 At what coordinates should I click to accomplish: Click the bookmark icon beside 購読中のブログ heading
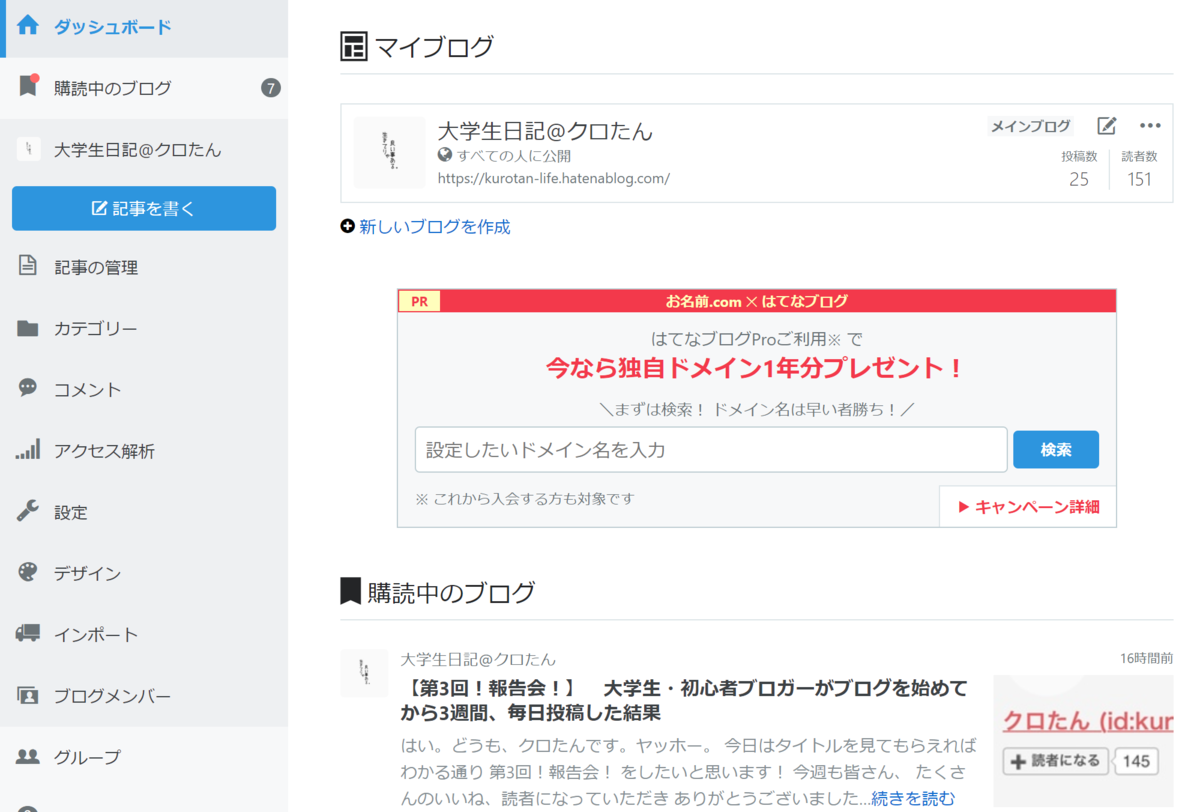[350, 591]
